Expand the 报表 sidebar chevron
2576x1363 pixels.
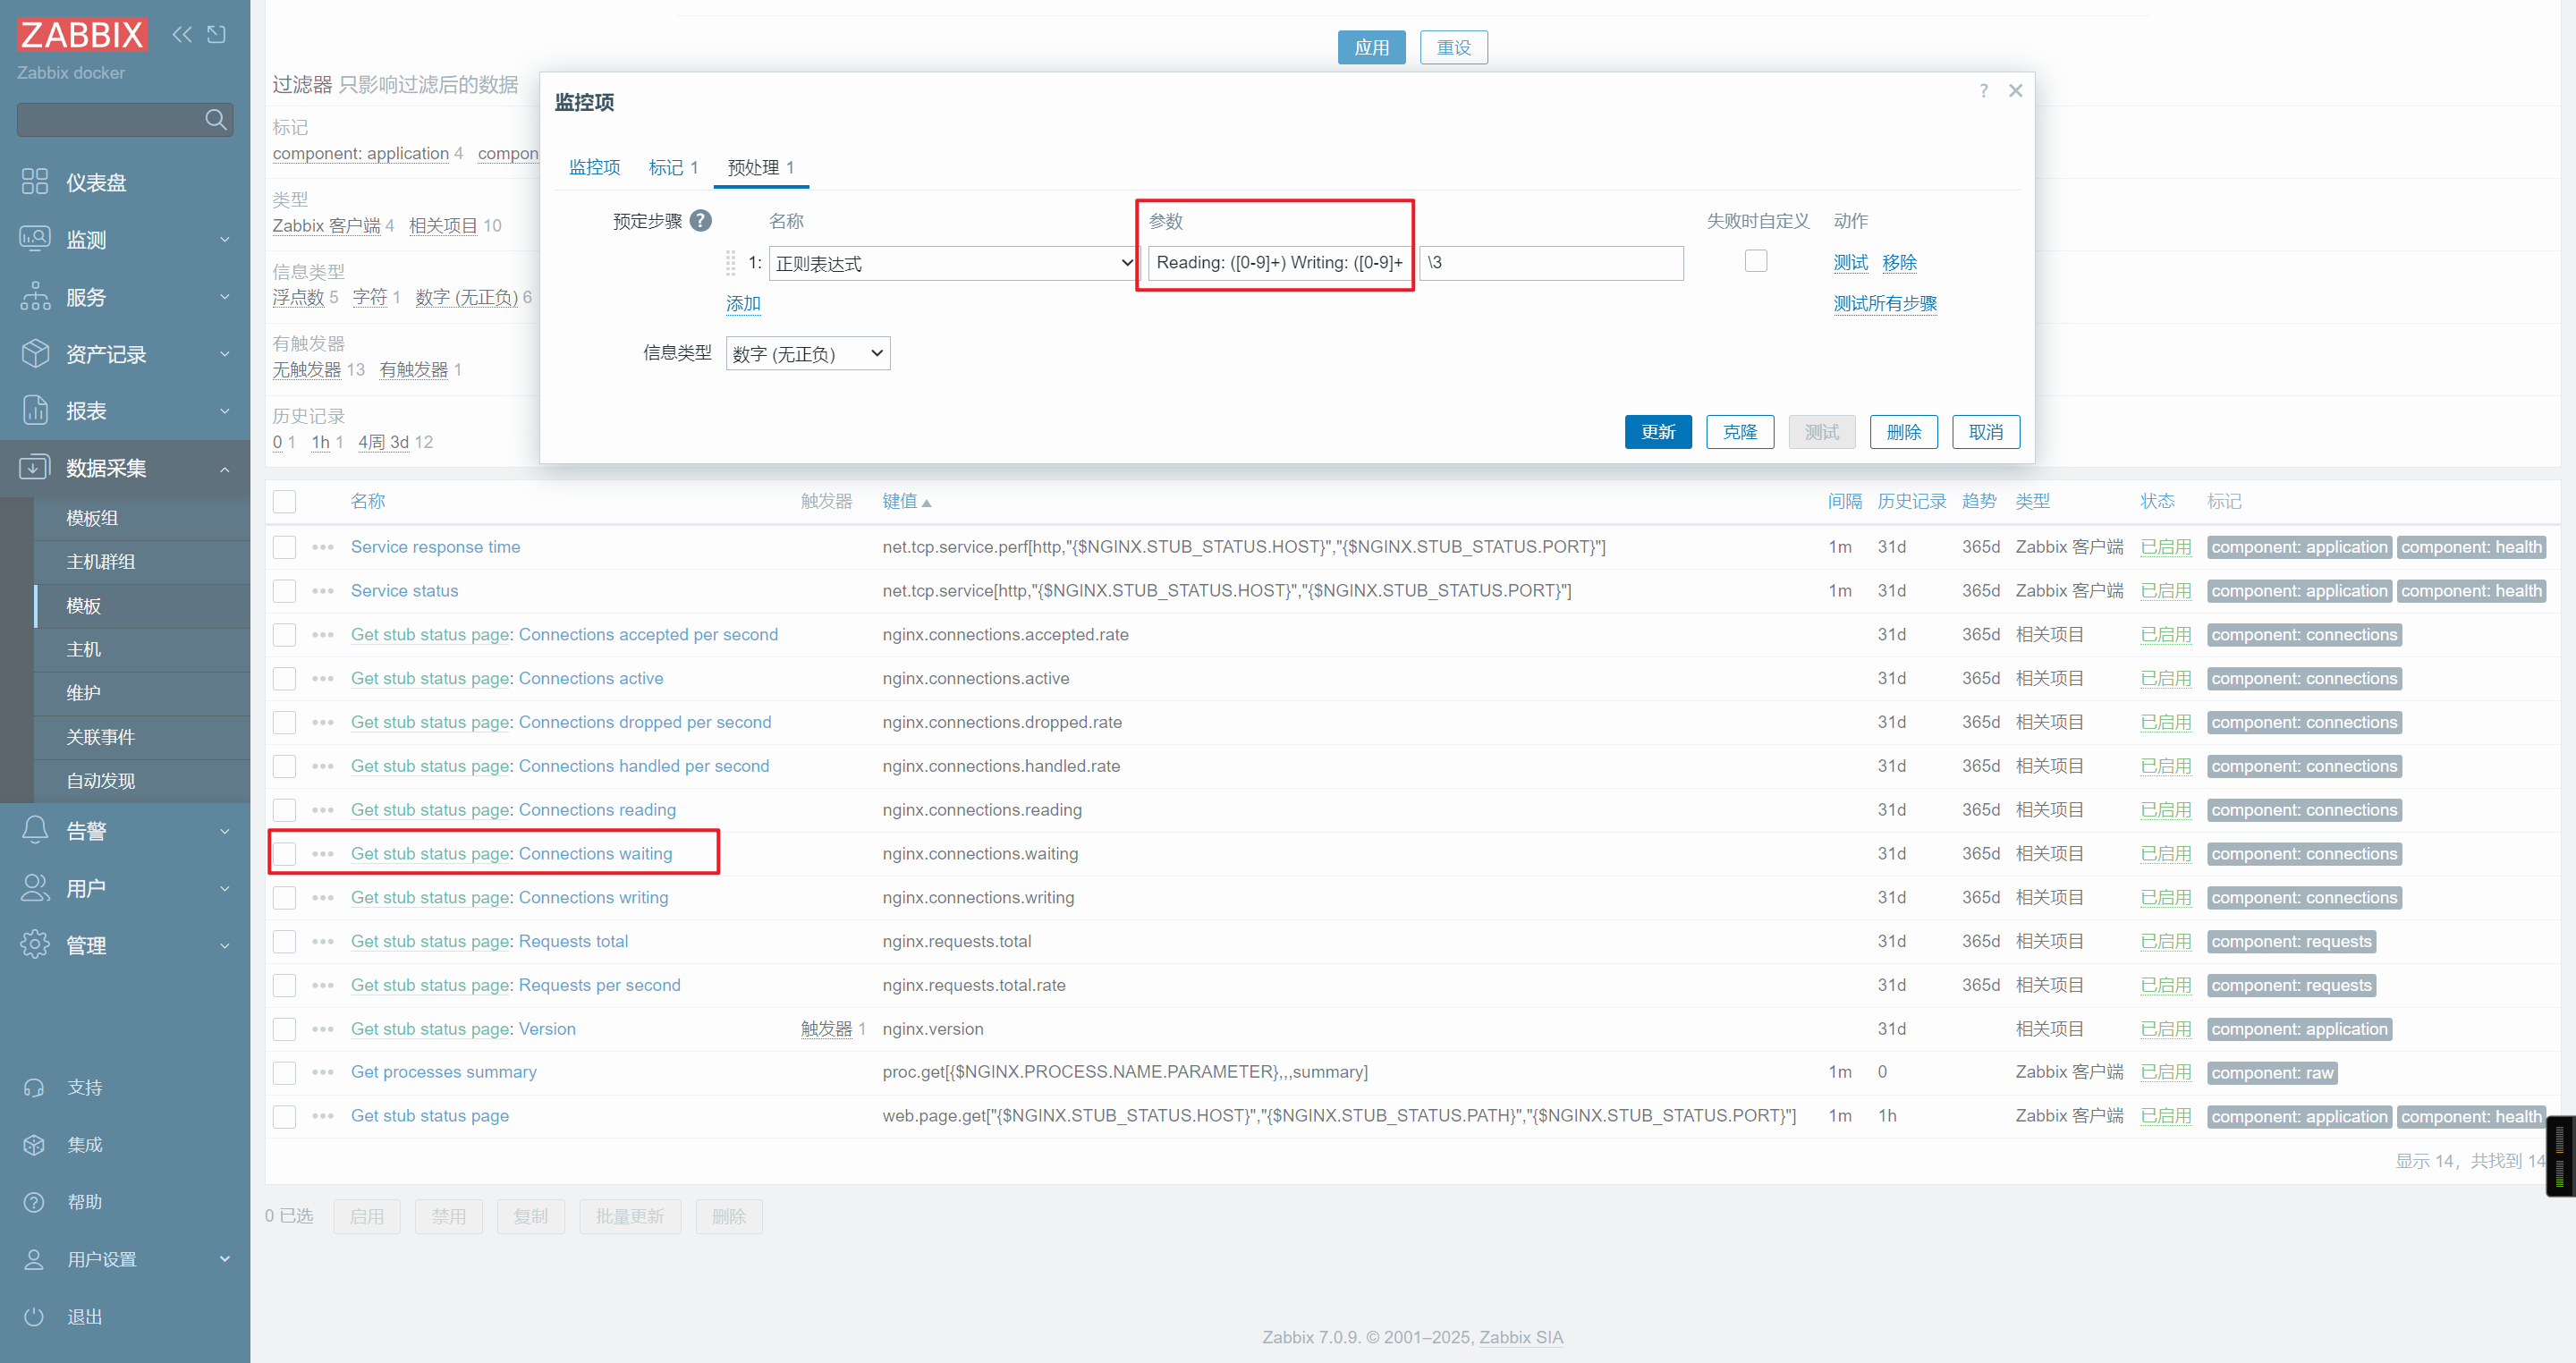tap(225, 411)
